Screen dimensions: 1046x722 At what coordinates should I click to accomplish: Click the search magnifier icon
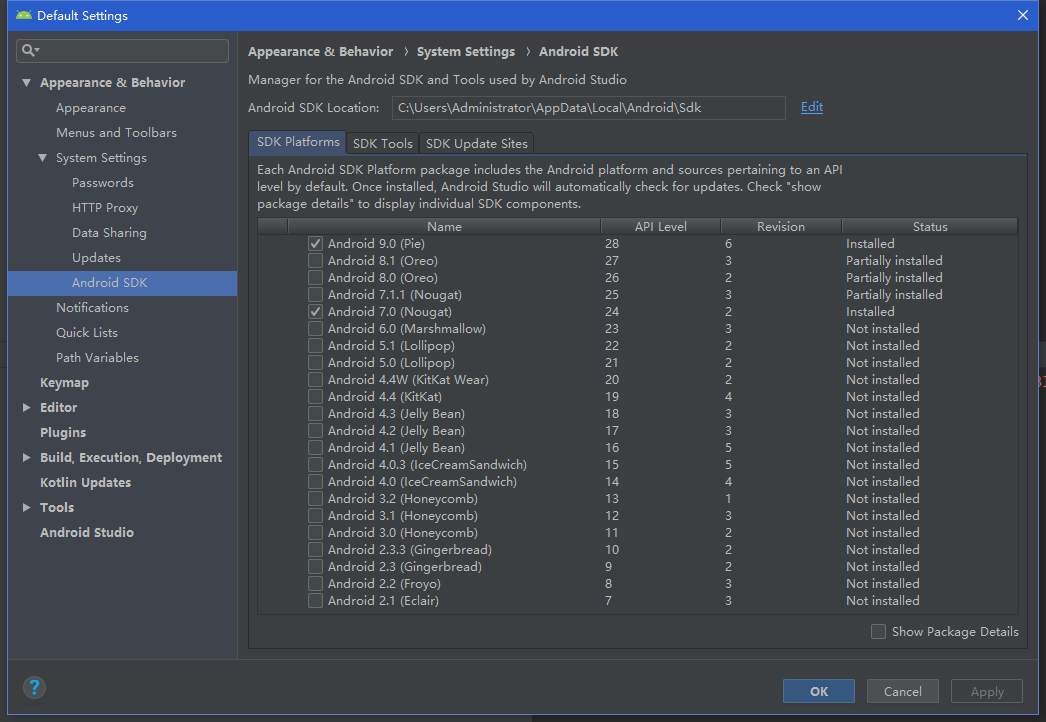tap(29, 50)
